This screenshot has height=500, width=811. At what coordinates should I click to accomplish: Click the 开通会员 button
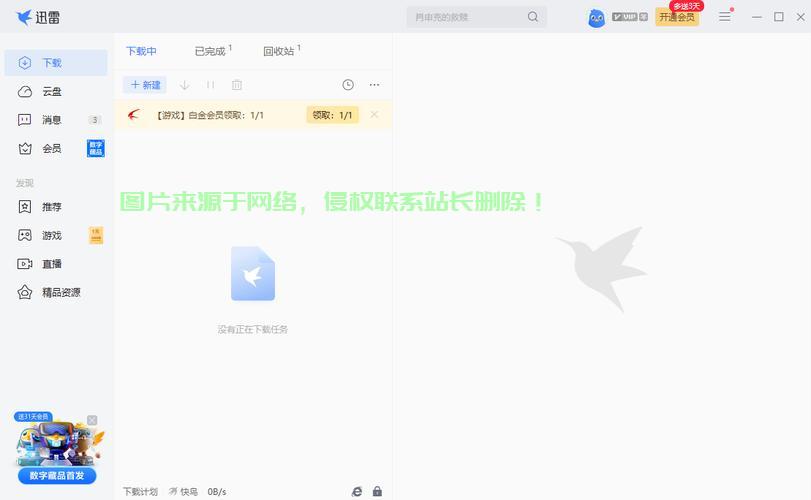(677, 17)
